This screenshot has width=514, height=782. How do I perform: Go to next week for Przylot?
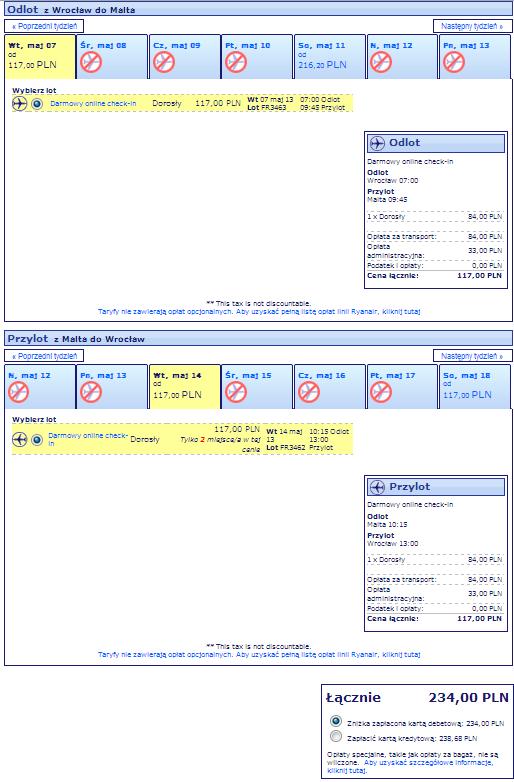[x=472, y=356]
